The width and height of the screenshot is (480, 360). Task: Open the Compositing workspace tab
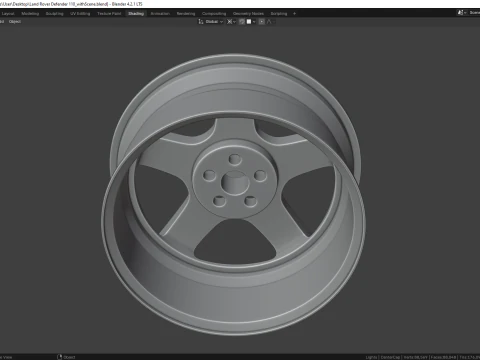tap(214, 14)
